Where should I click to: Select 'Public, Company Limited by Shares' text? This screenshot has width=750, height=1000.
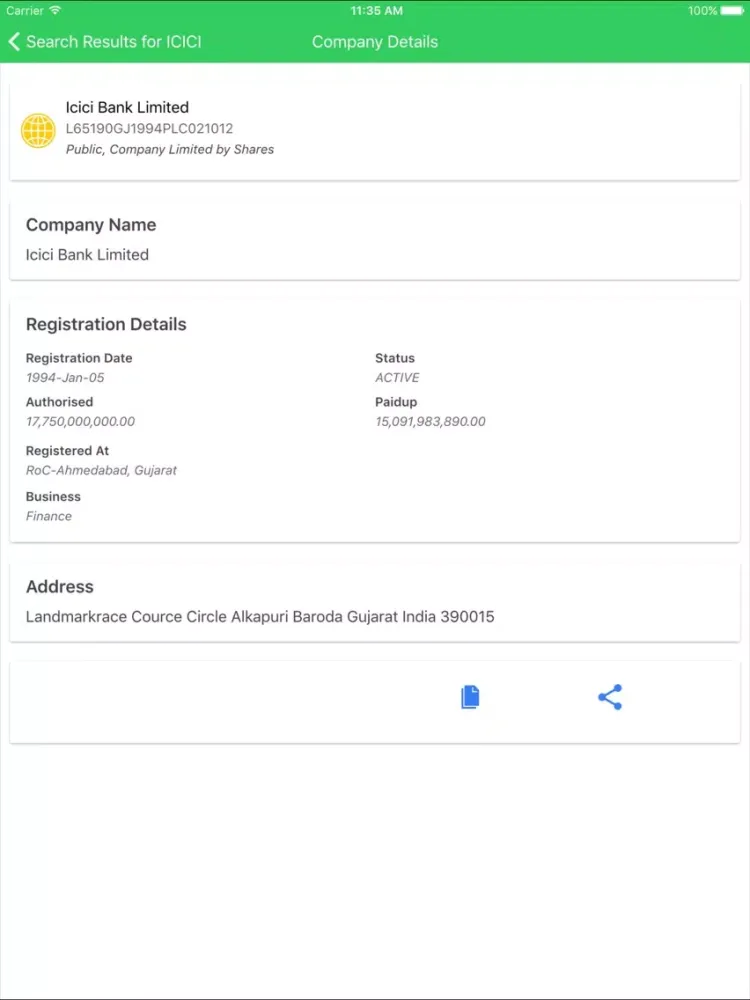point(170,149)
